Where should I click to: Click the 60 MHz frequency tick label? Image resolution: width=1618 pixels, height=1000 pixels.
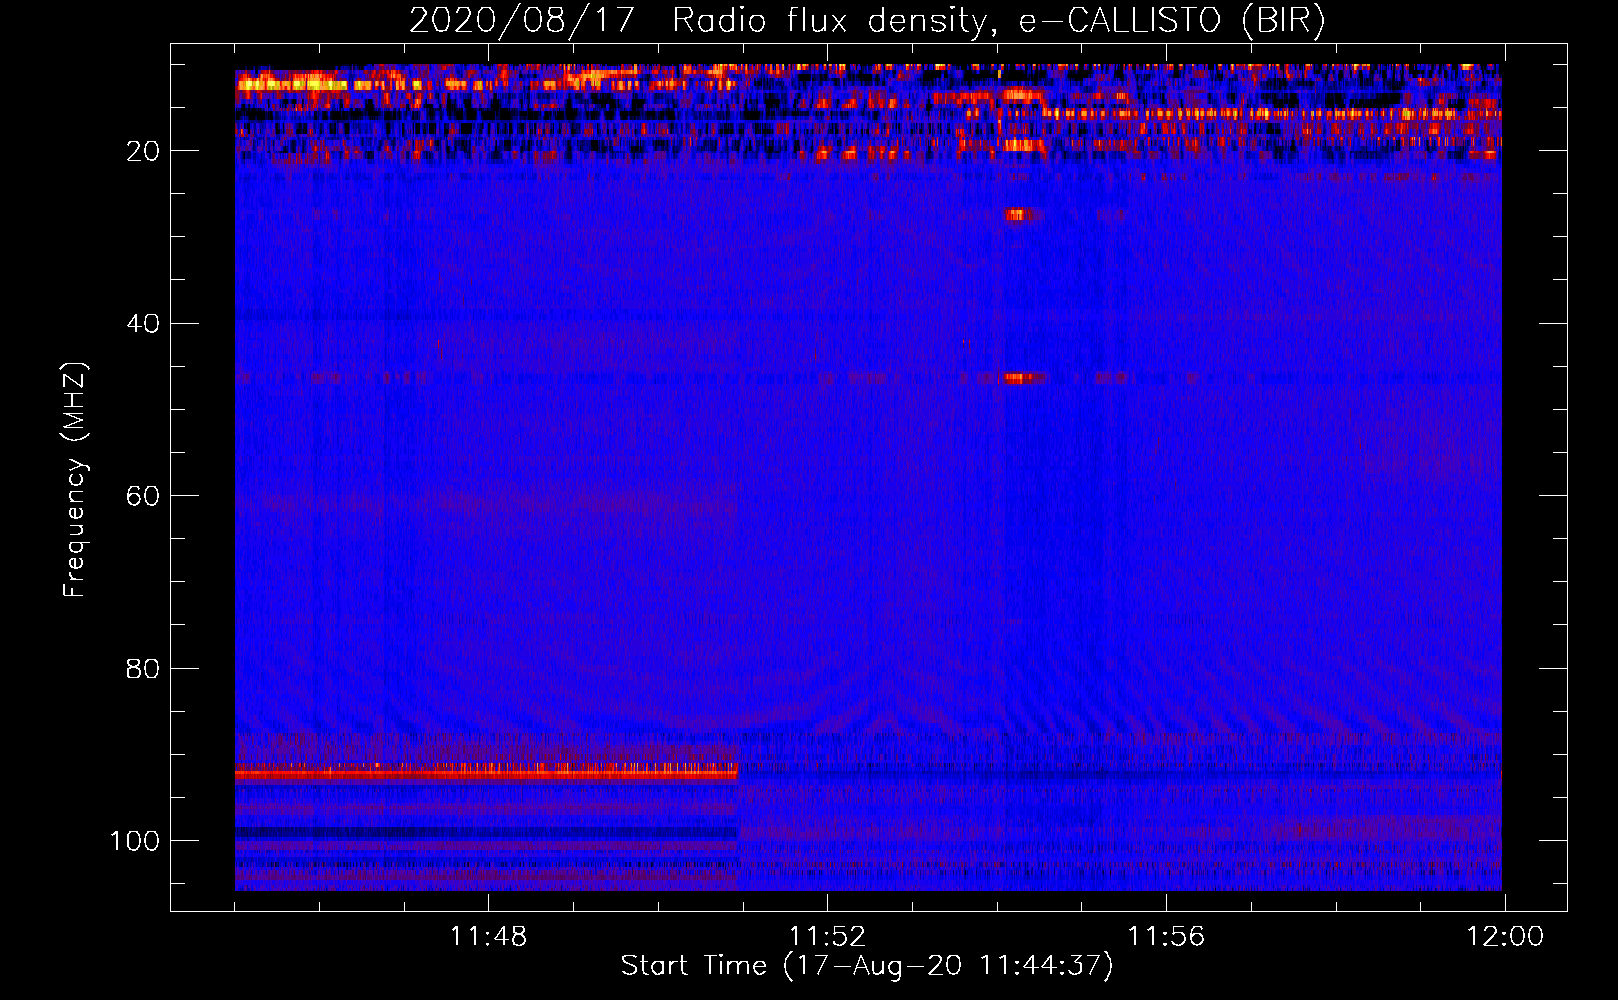tap(144, 496)
